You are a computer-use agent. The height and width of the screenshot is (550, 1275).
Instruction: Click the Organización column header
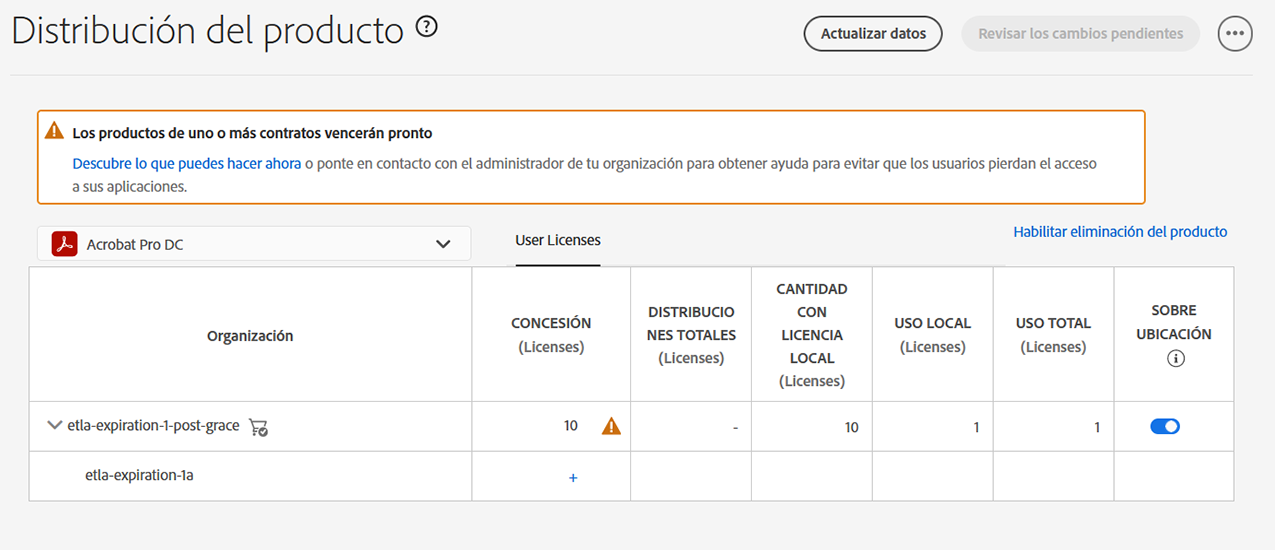click(250, 336)
